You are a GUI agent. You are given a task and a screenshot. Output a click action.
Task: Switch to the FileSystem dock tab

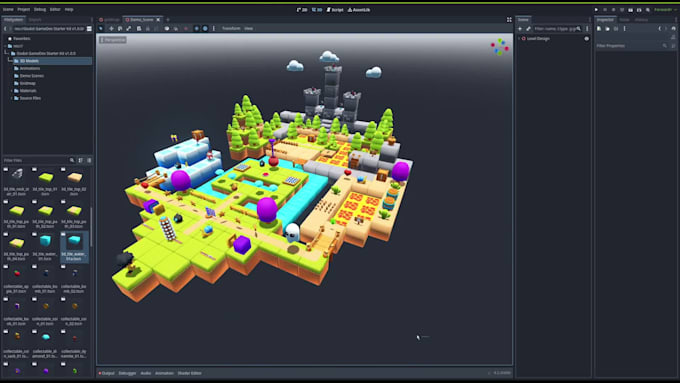(13, 20)
